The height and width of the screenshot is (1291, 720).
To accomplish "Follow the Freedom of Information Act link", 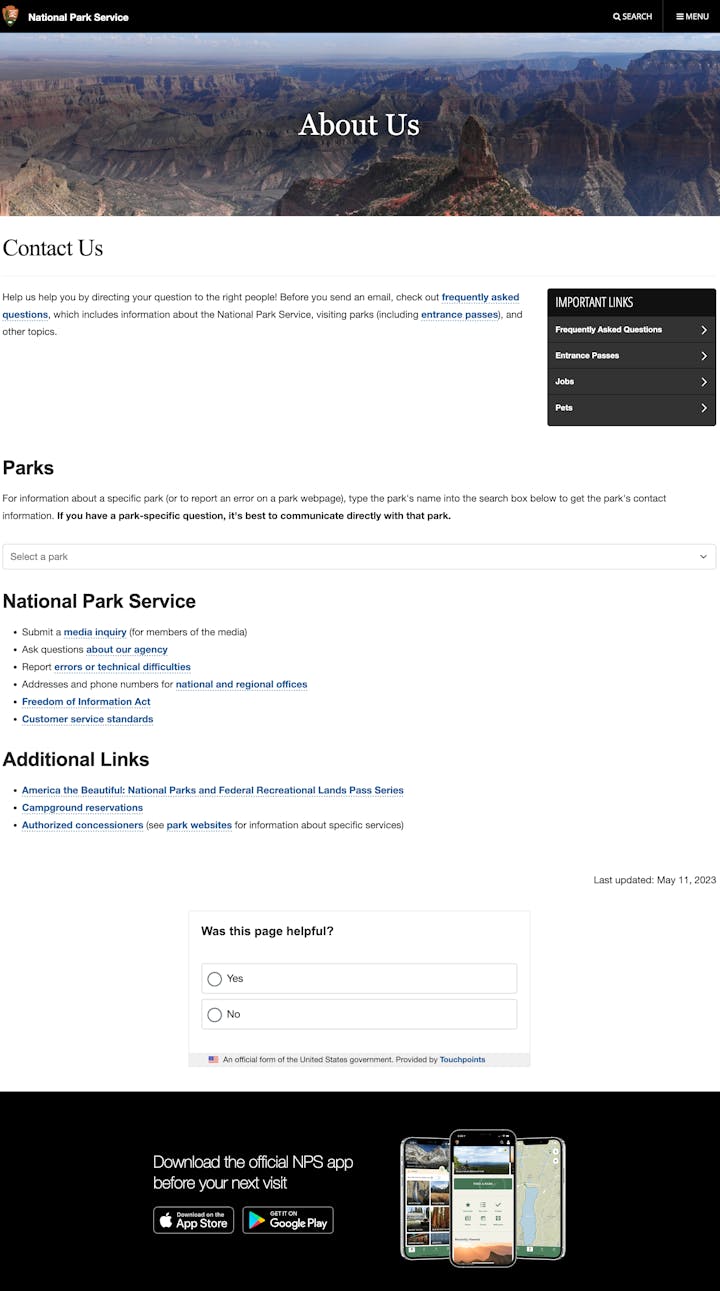I will coord(86,702).
